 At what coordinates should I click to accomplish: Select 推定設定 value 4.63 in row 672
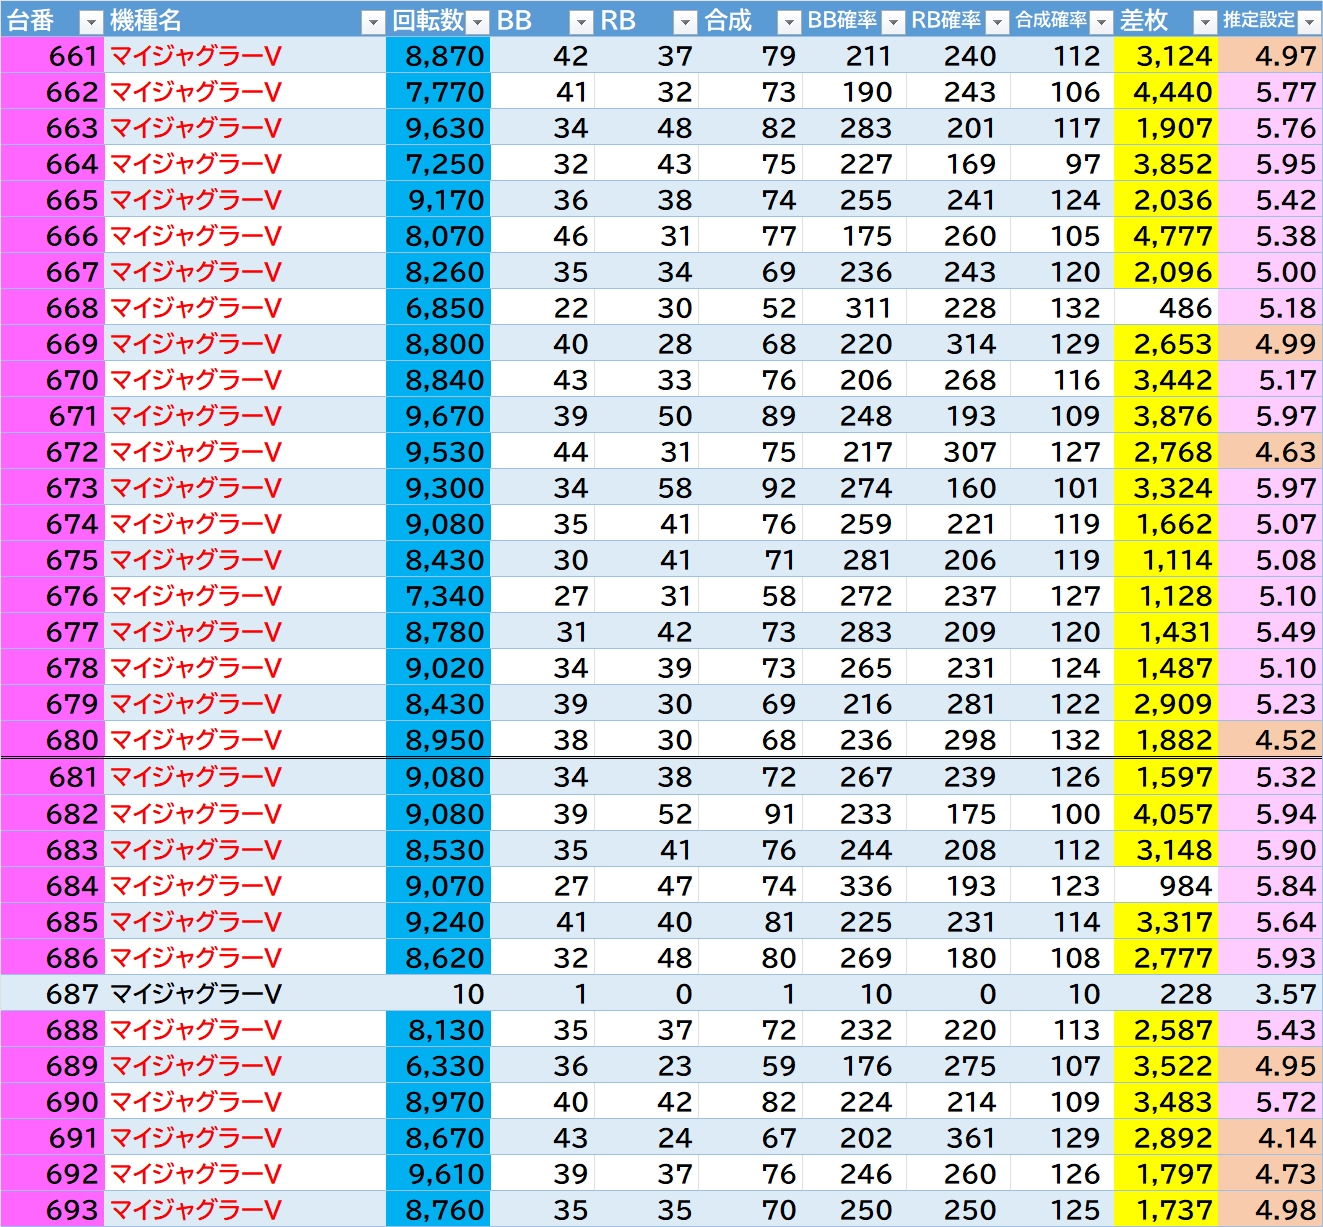pyautogui.click(x=1270, y=452)
